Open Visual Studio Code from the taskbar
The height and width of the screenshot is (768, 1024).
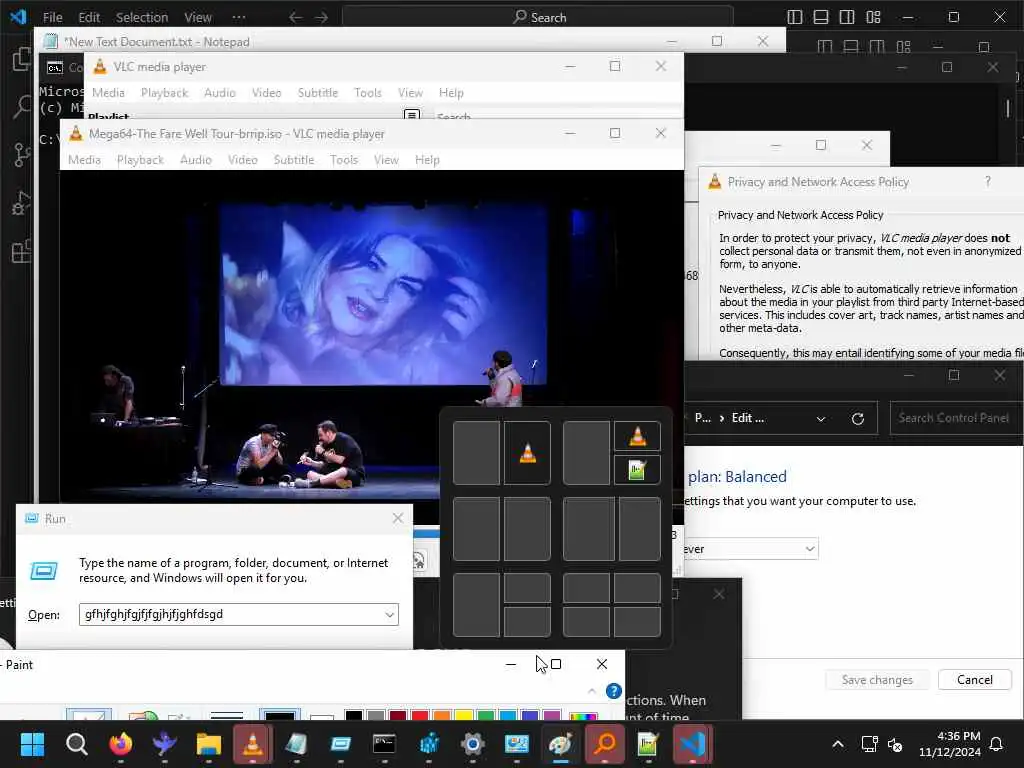(692, 744)
